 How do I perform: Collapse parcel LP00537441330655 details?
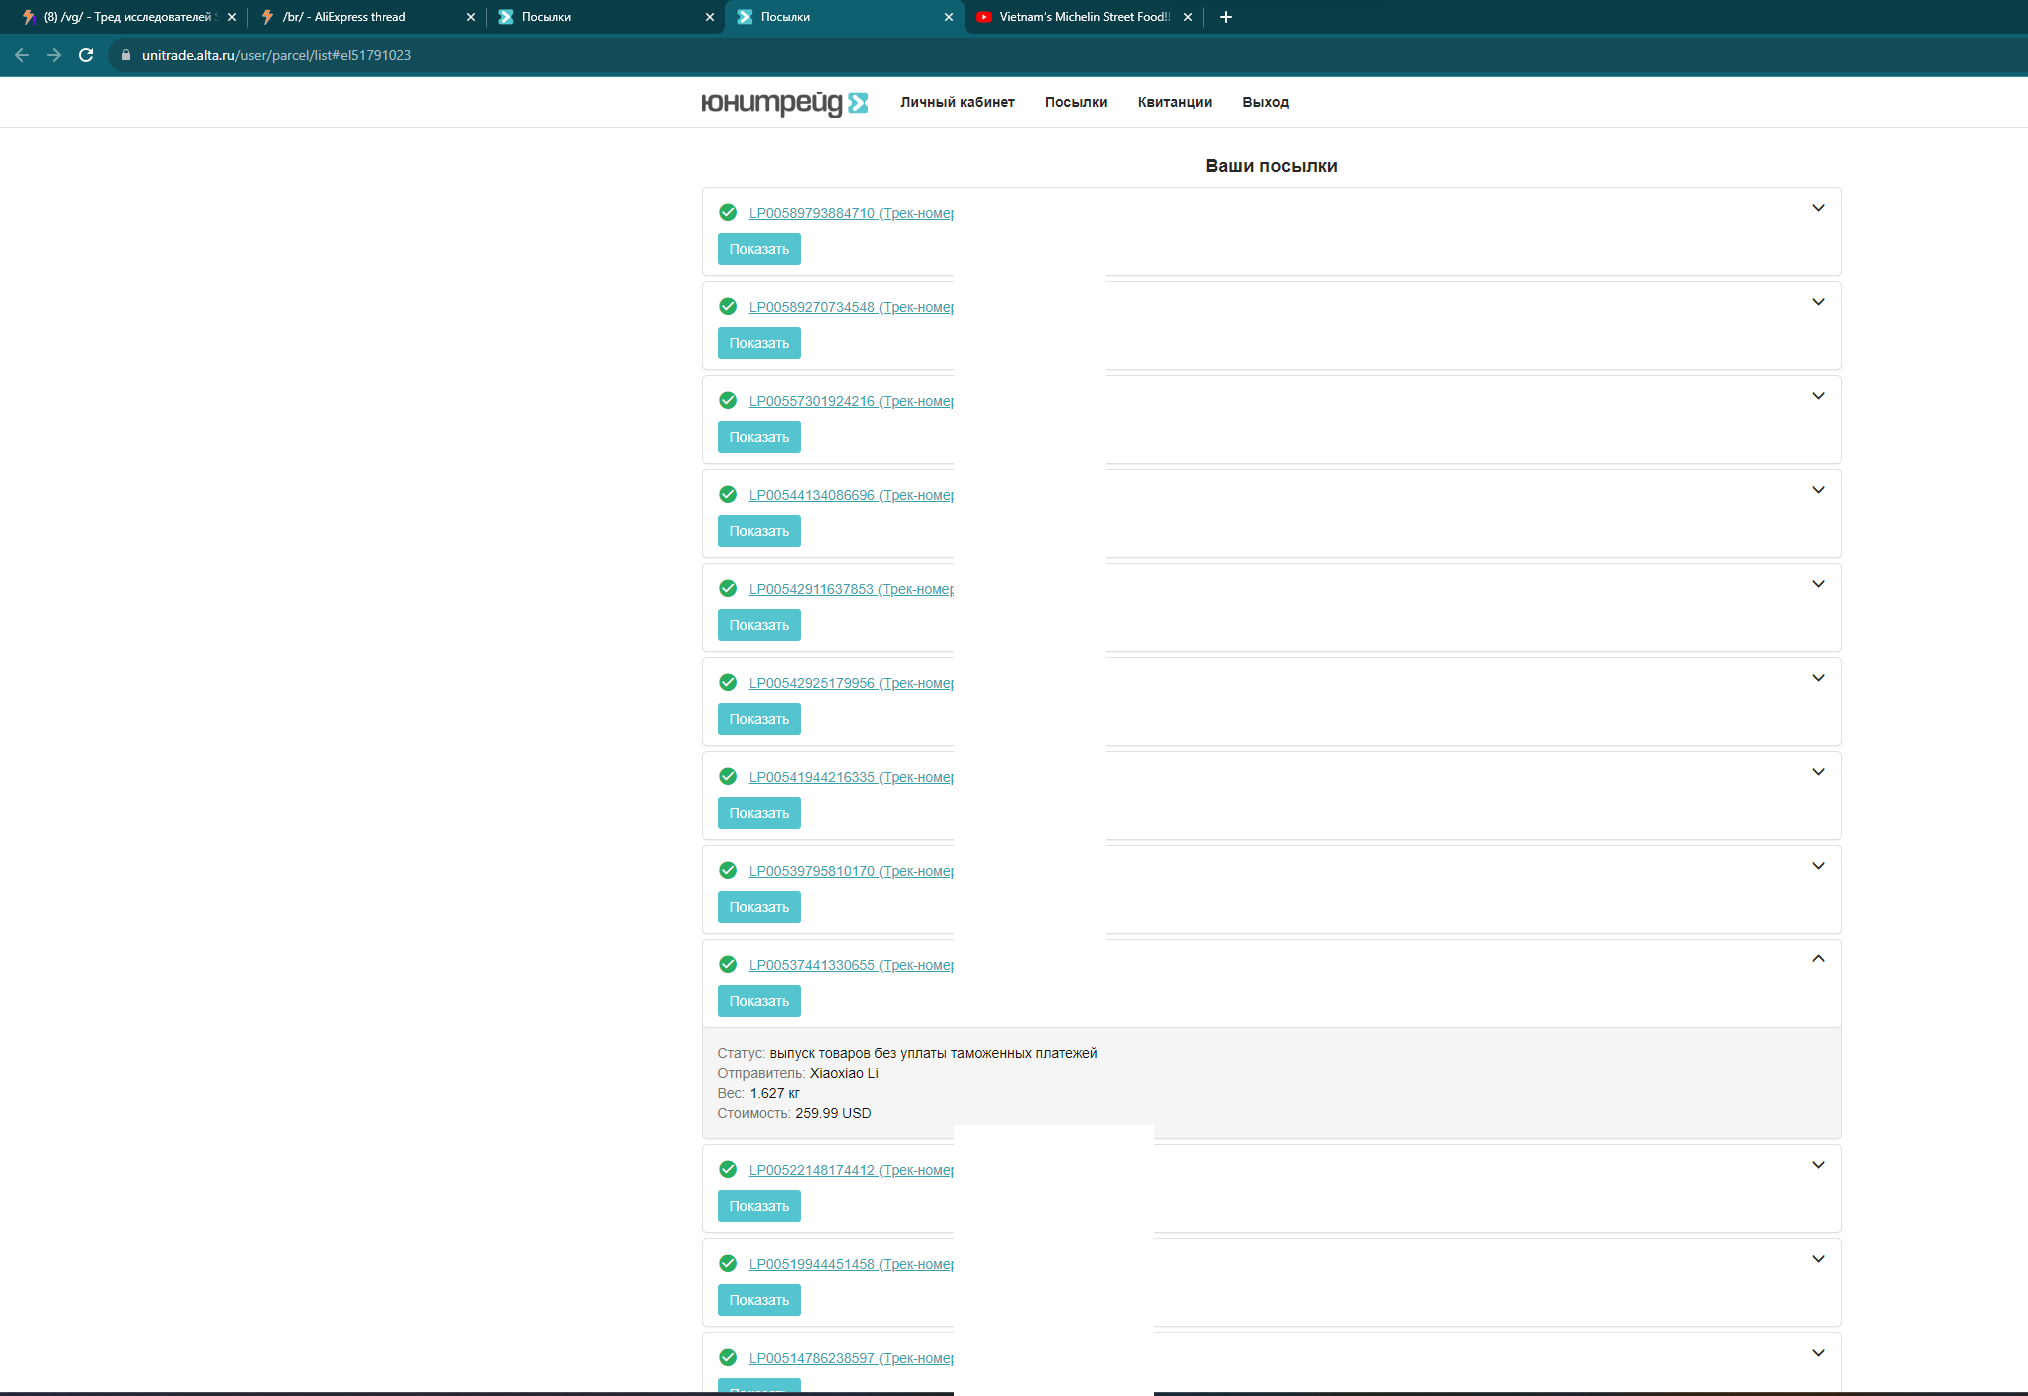(1818, 959)
